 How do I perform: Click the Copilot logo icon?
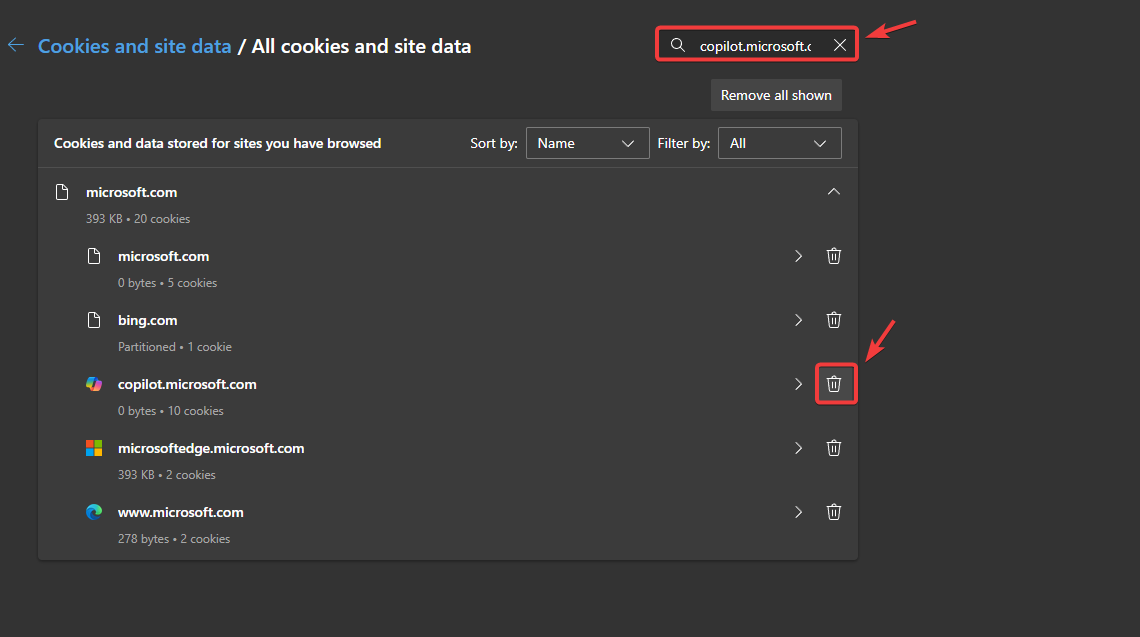point(94,384)
